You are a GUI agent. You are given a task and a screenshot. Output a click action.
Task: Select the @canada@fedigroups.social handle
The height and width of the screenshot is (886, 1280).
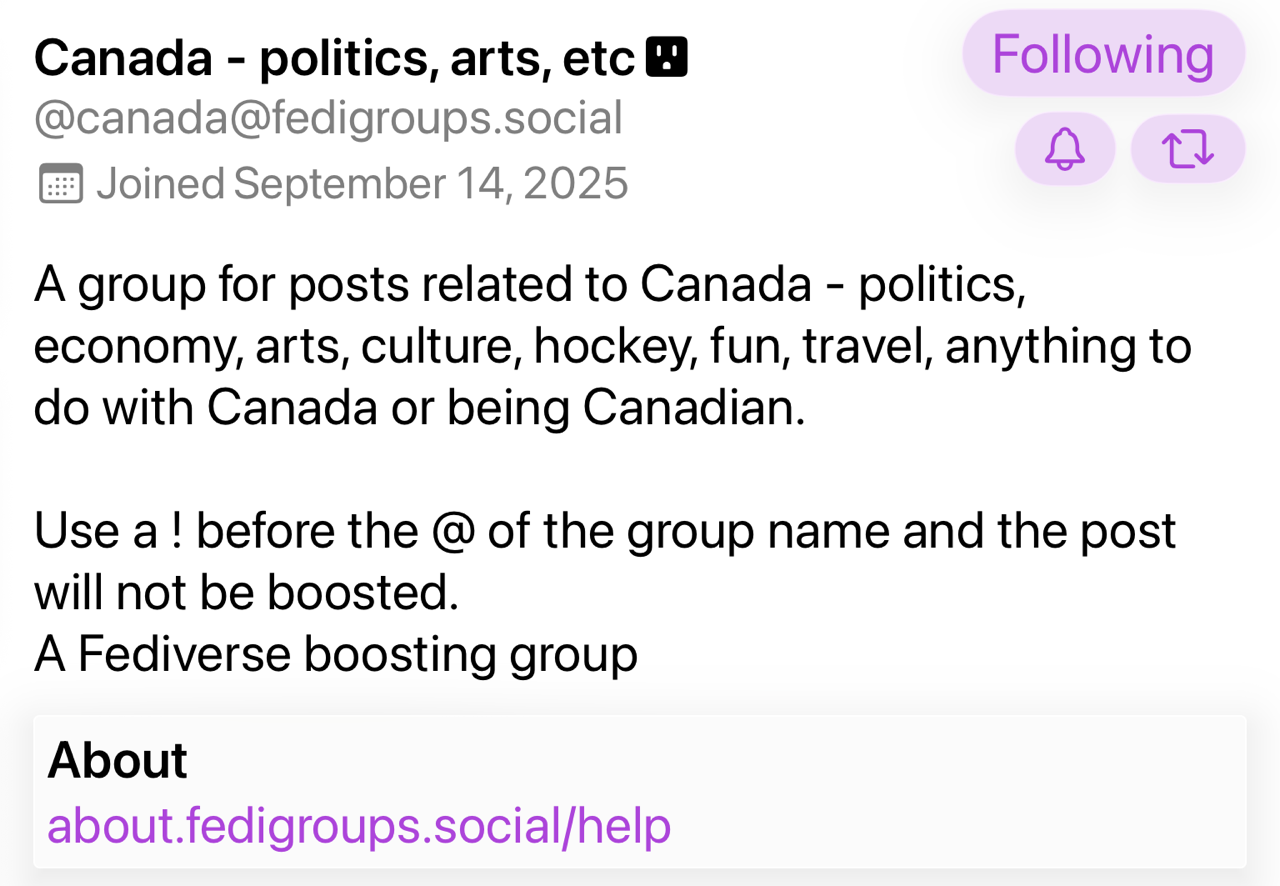pos(328,119)
